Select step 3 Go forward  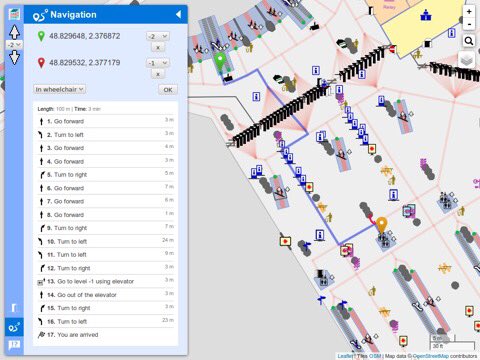click(x=106, y=148)
